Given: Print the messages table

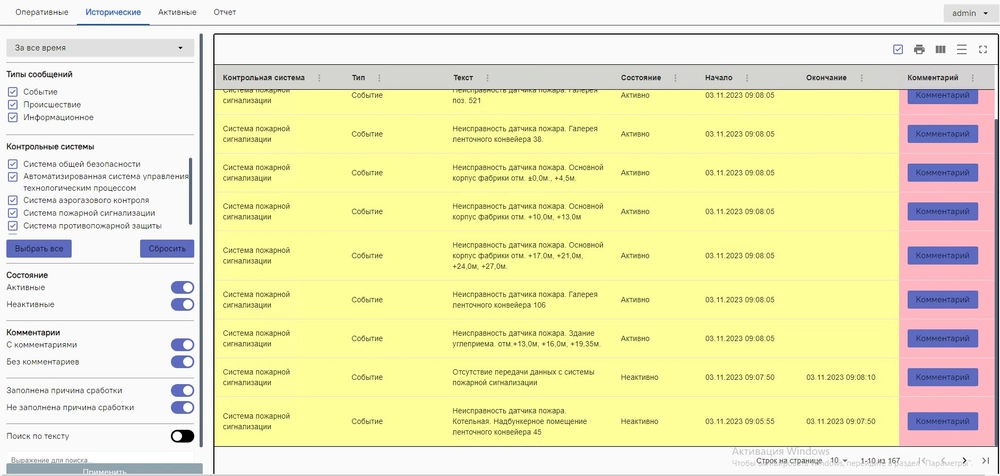Looking at the screenshot, I should [x=919, y=49].
